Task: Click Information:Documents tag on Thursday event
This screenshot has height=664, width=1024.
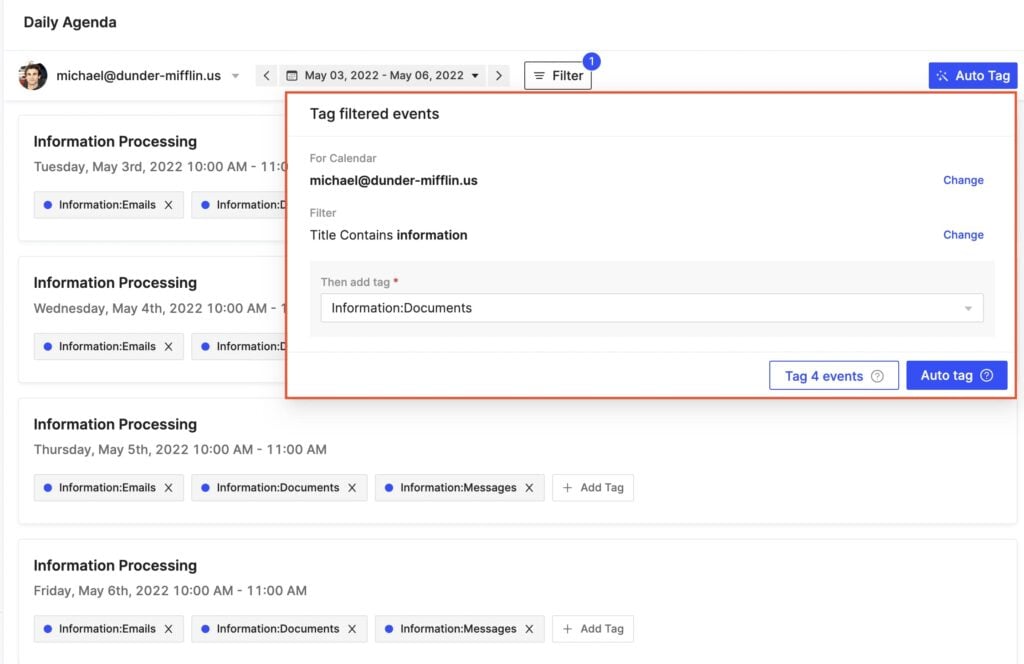Action: [278, 488]
